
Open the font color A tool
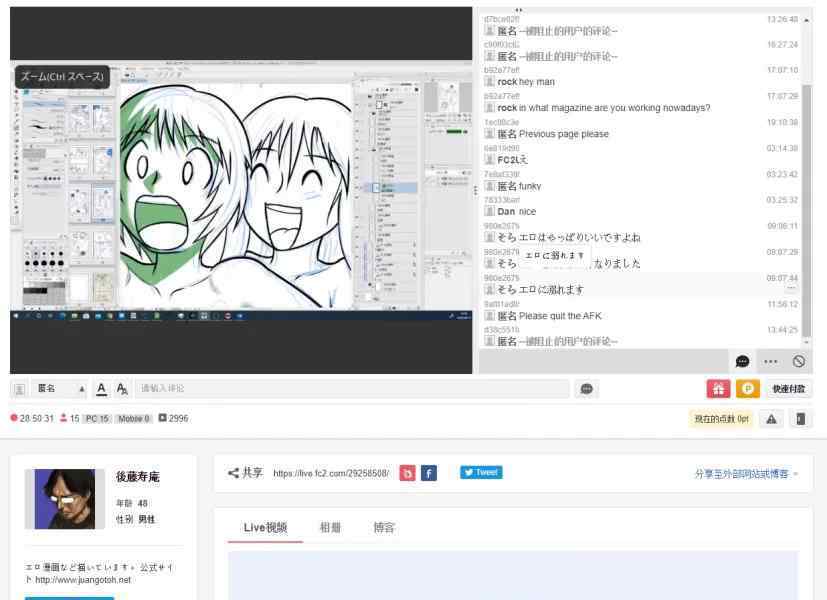(x=101, y=389)
